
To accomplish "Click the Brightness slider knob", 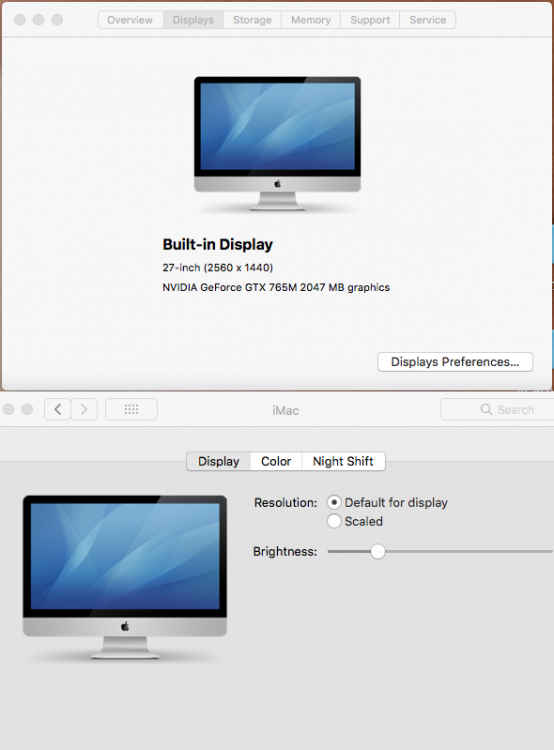I will (378, 551).
